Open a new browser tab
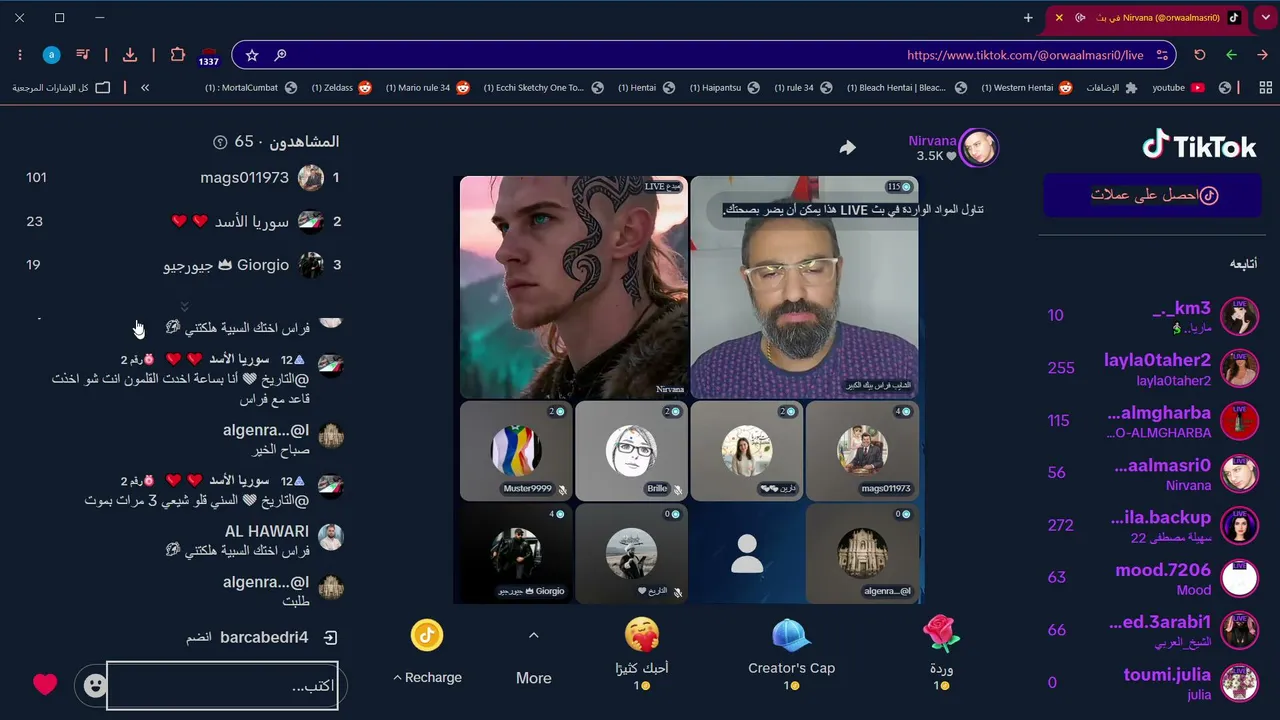 tap(1028, 18)
